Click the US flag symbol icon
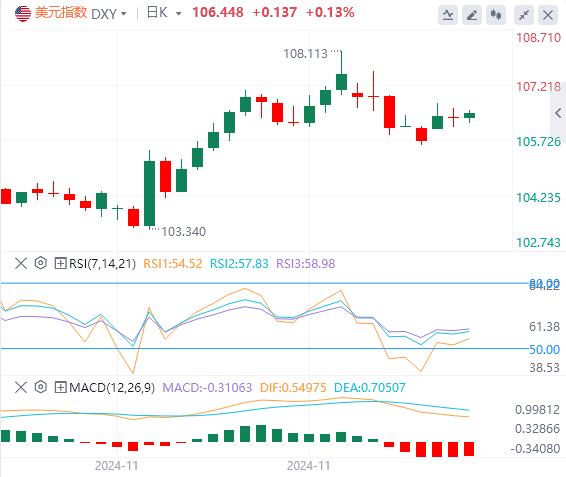566x477 pixels. coord(23,14)
